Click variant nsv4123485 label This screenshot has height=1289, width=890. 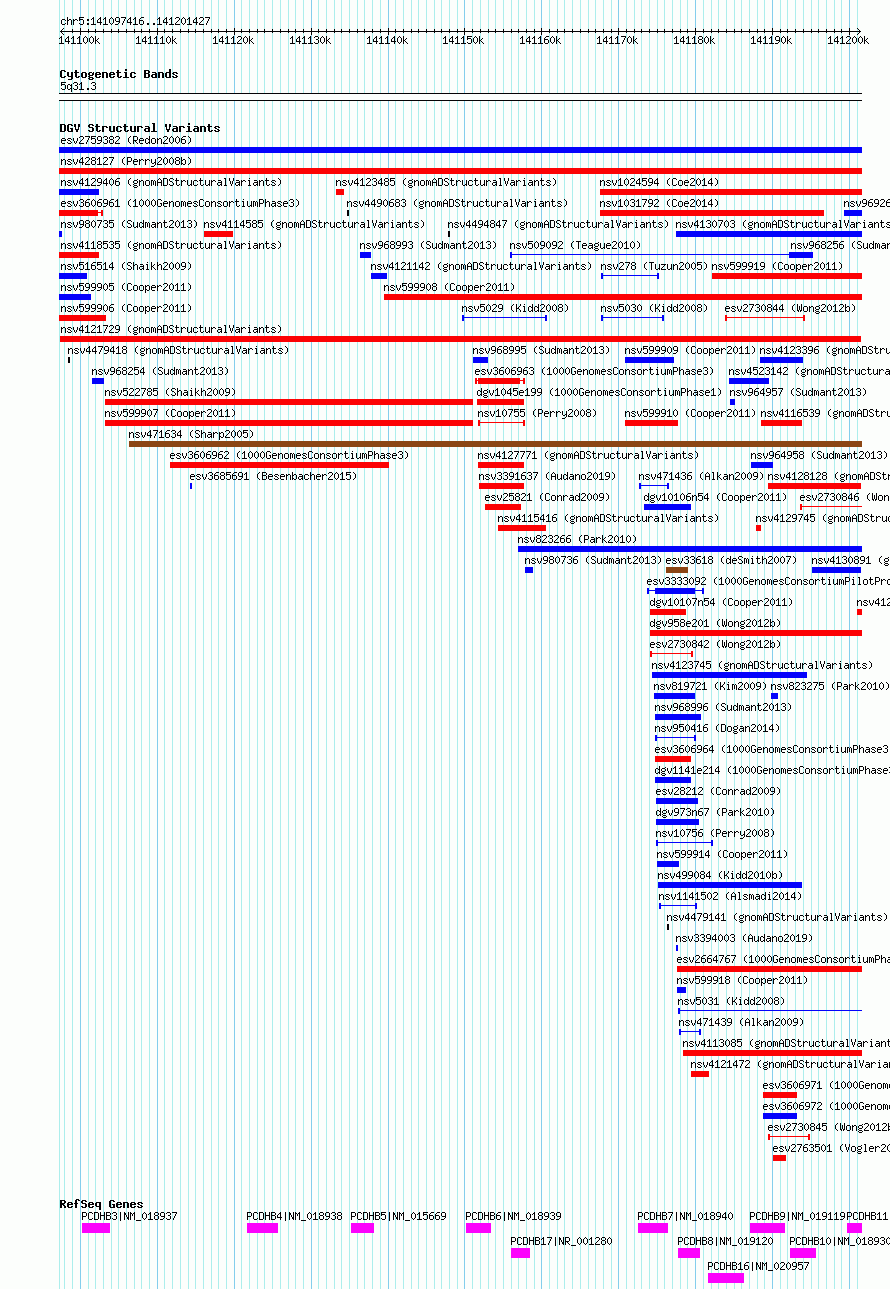(x=446, y=182)
